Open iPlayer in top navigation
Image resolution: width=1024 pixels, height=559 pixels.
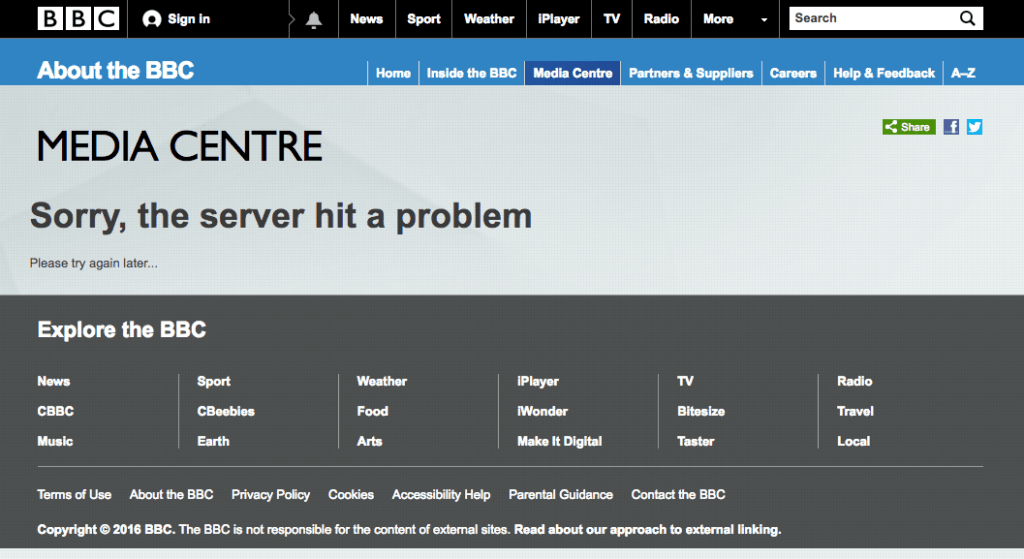pos(558,19)
